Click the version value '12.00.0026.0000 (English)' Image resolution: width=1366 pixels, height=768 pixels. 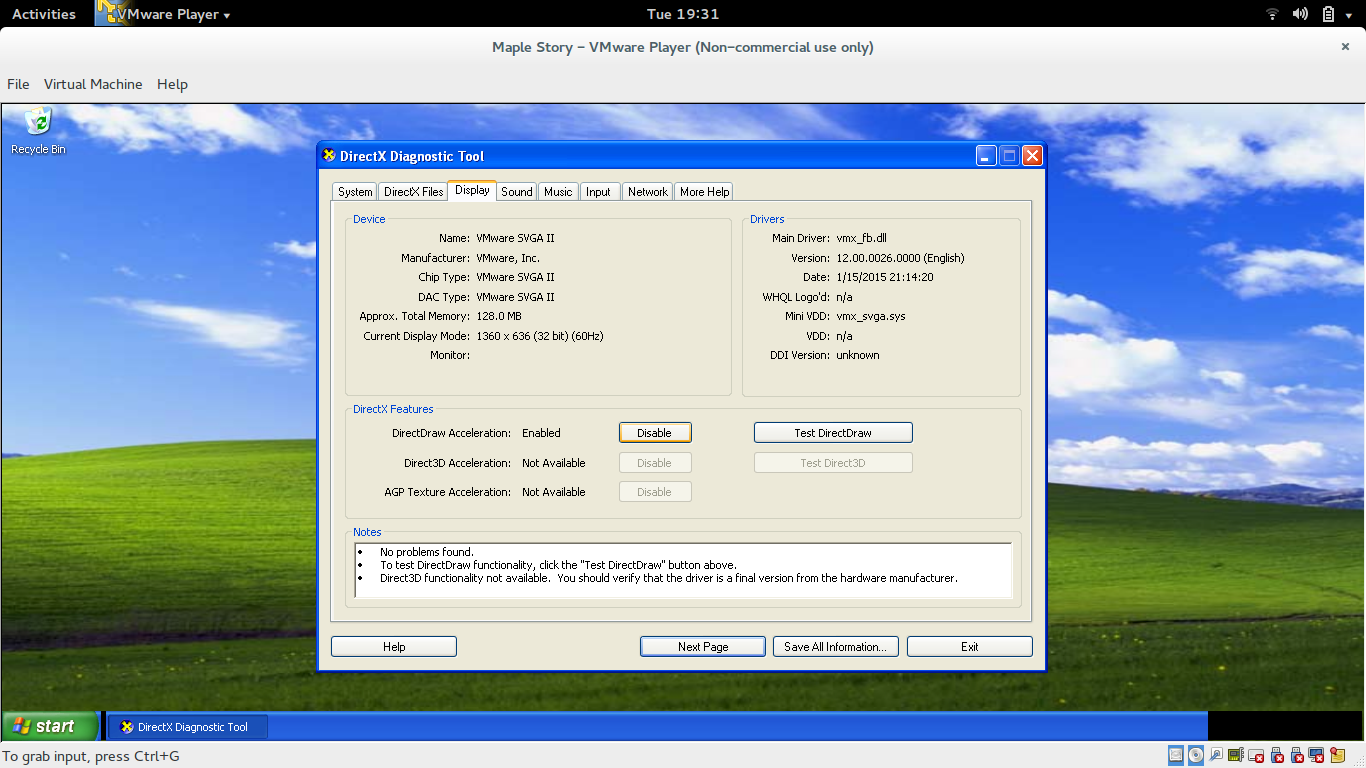900,258
